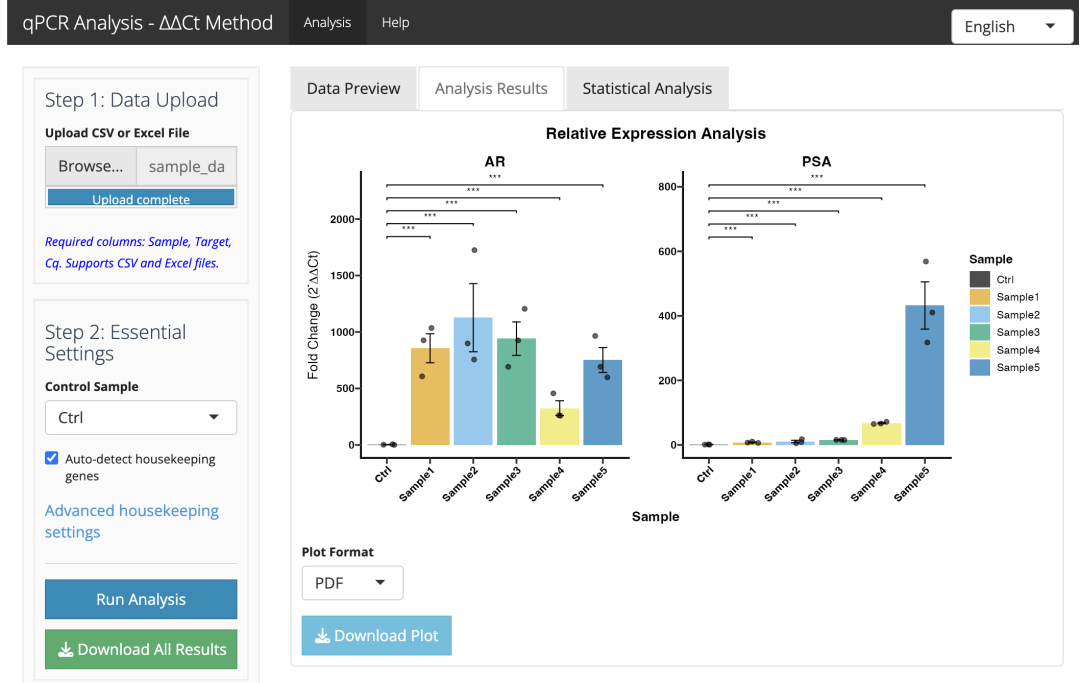Click the Sample5 bar in PSA chart

(x=924, y=375)
